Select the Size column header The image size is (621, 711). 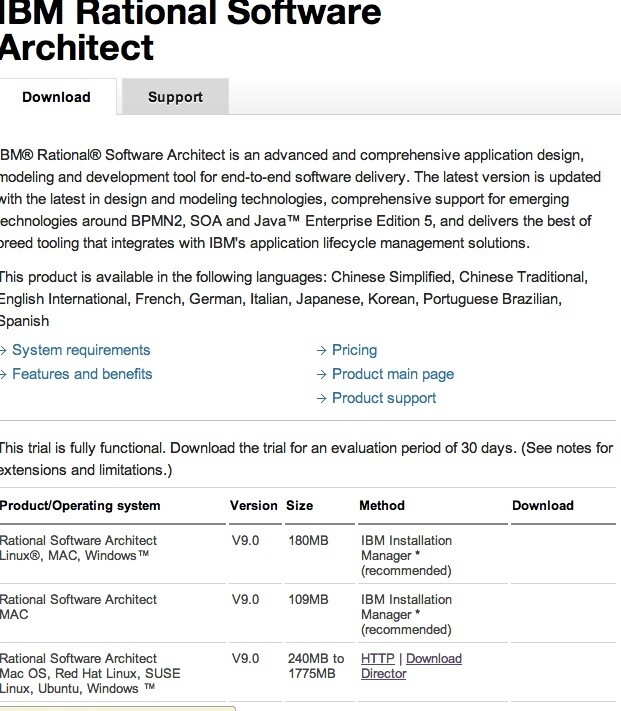300,506
